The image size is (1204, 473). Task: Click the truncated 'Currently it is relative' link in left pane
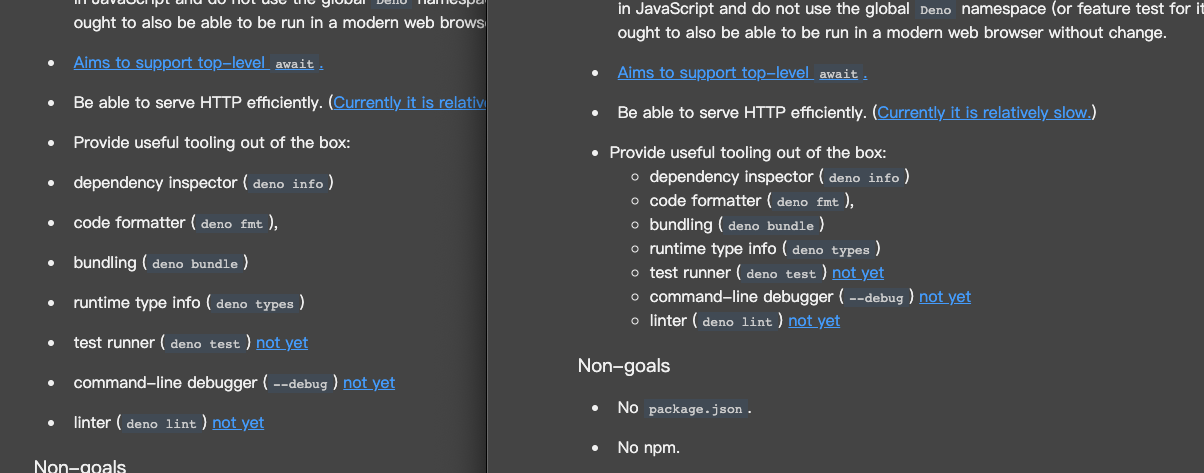click(x=410, y=103)
